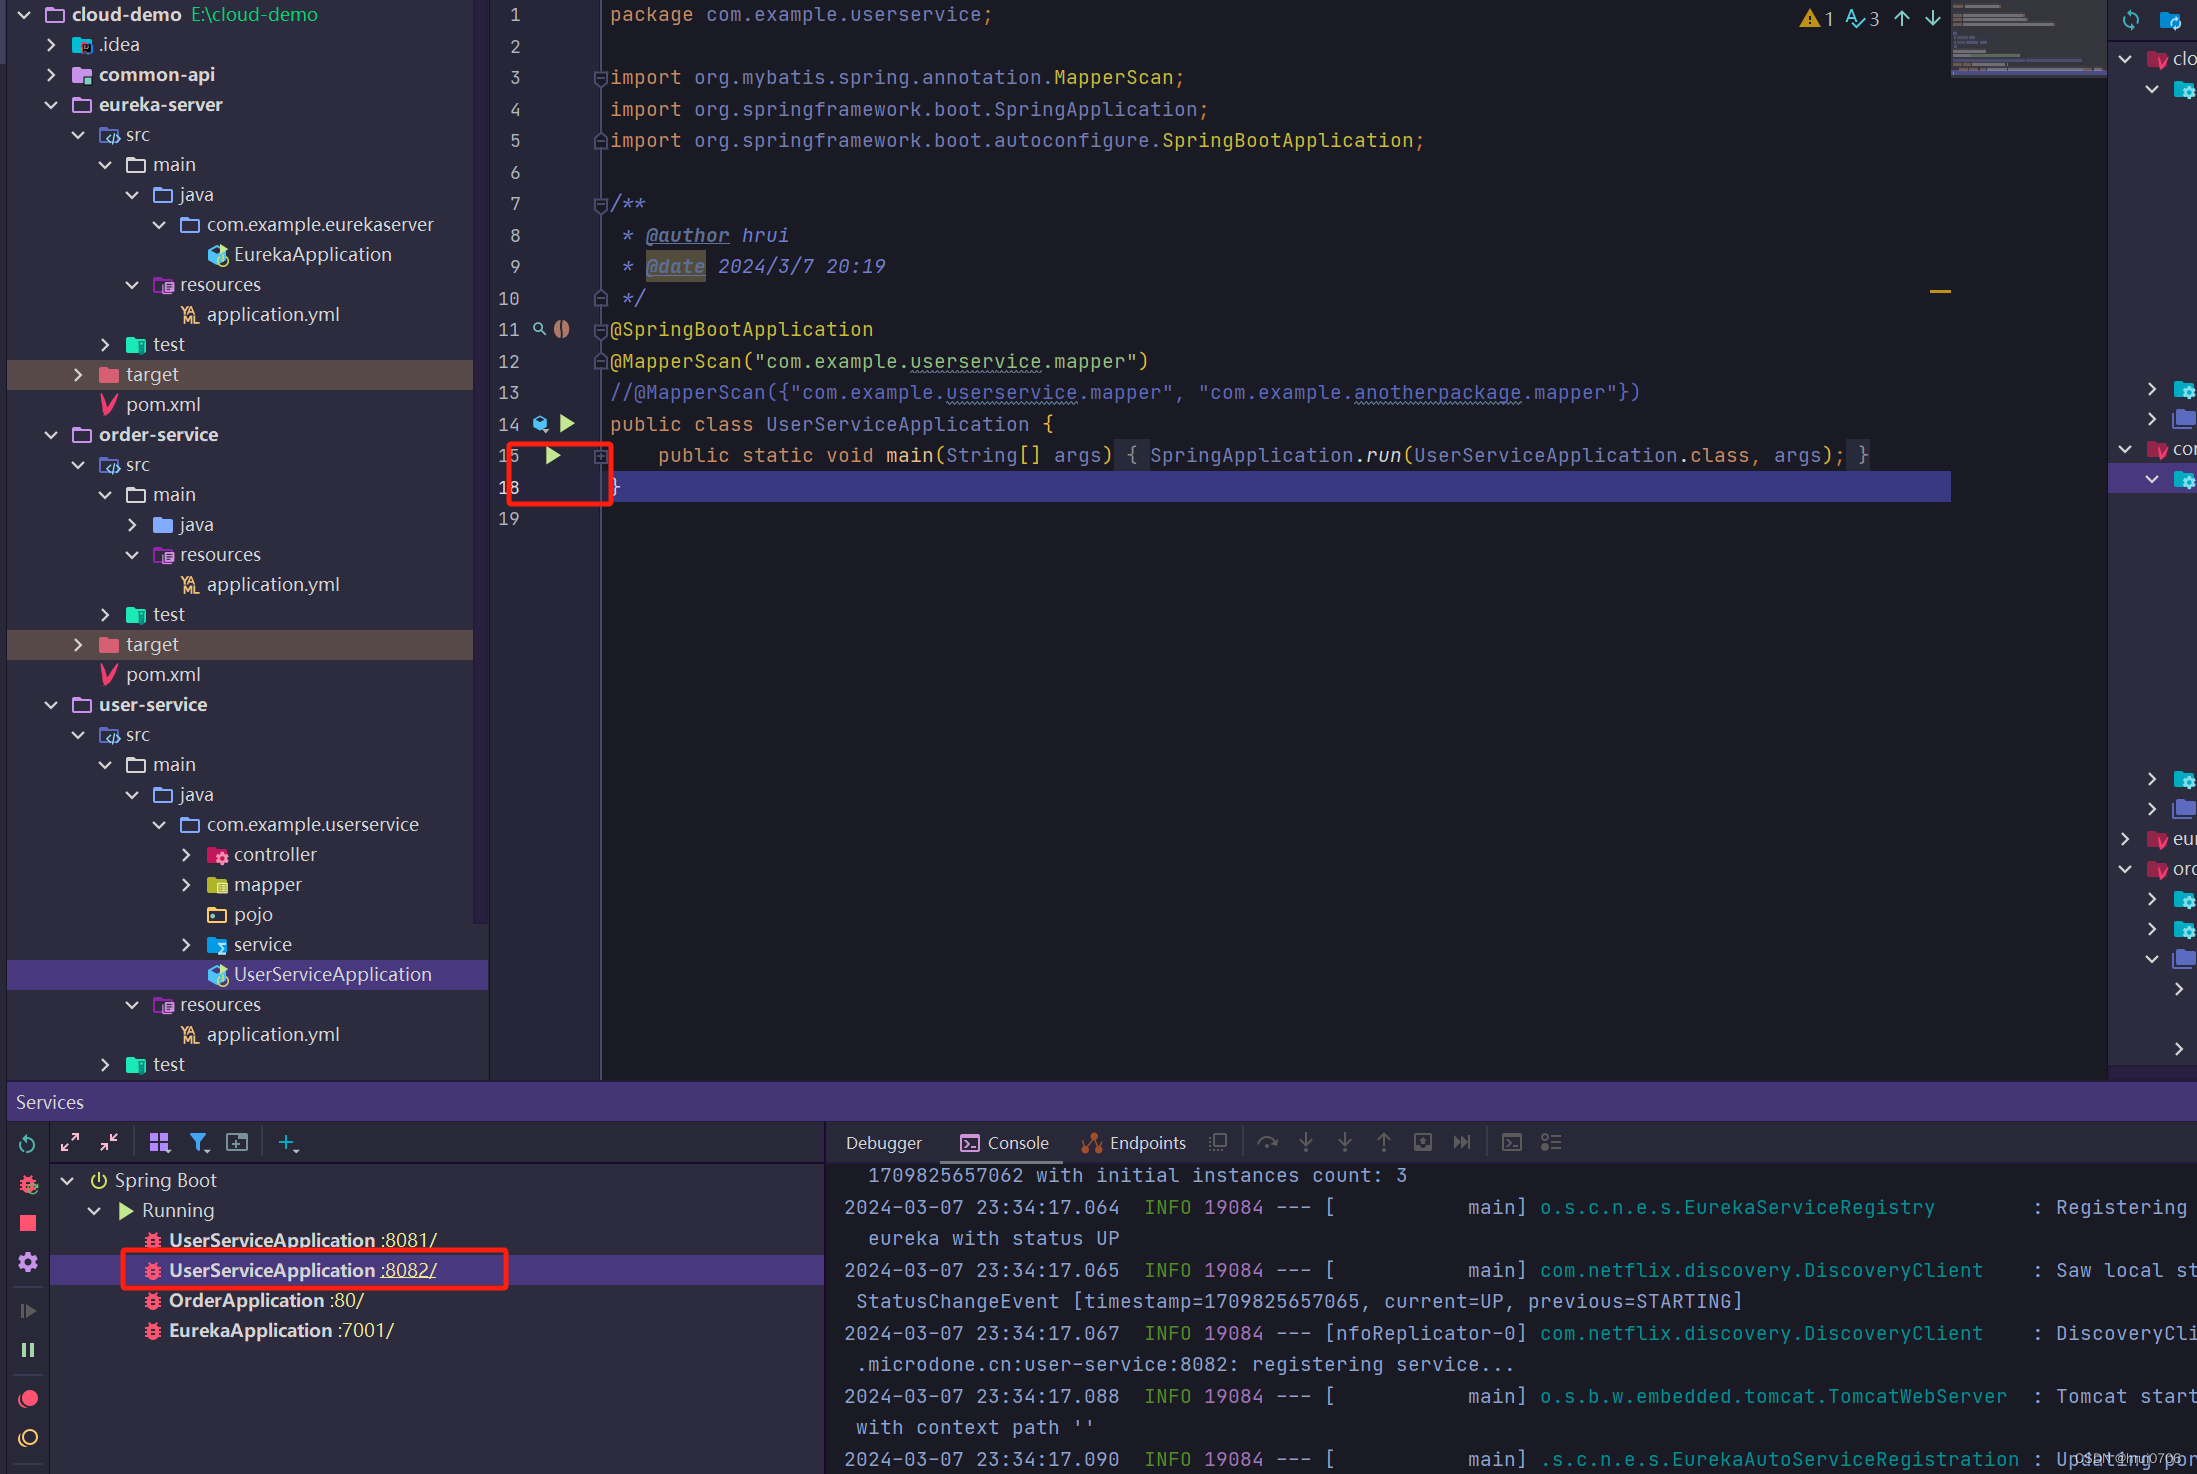2197x1474 pixels.
Task: Click the Resume Program icon in Services sidebar
Action: [28, 1310]
